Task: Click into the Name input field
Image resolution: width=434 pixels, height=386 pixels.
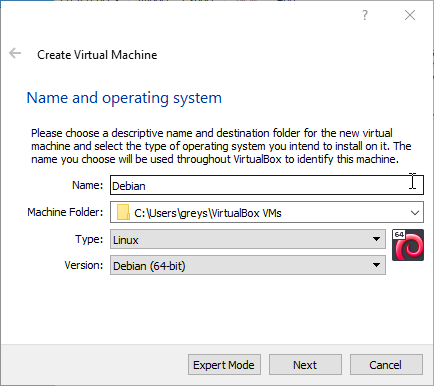Action: [267, 185]
